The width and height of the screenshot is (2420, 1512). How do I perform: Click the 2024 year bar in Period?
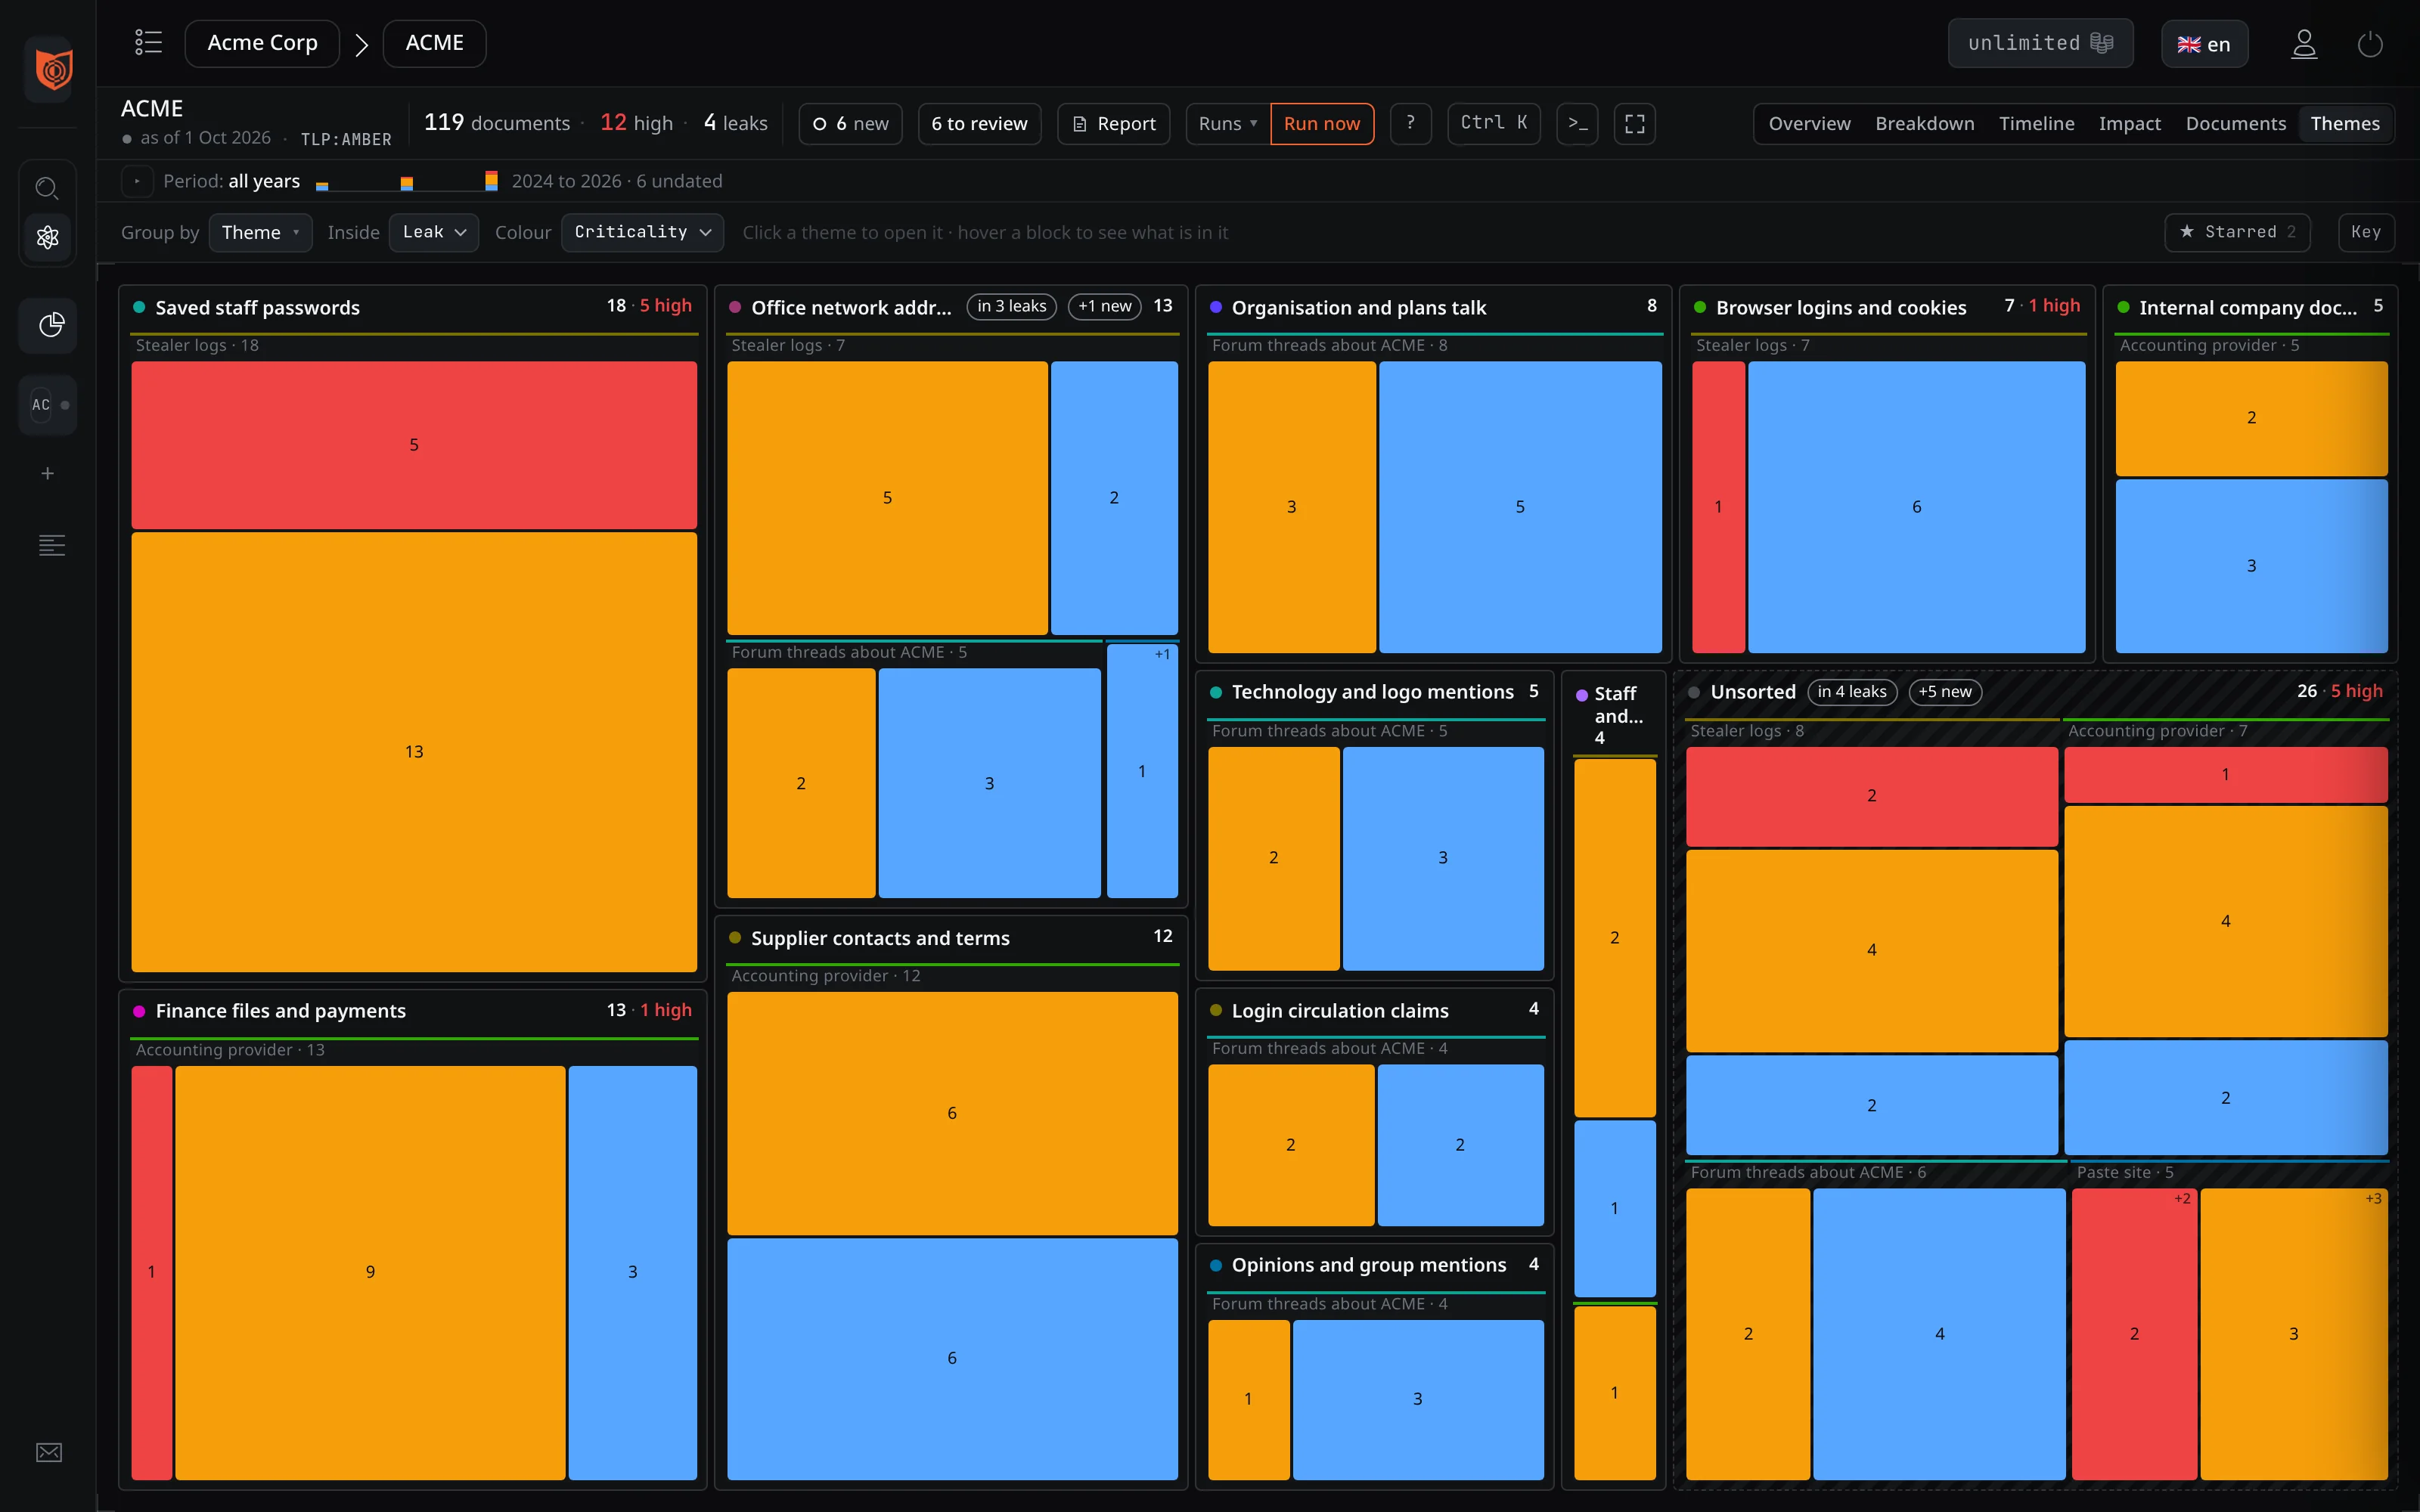322,186
